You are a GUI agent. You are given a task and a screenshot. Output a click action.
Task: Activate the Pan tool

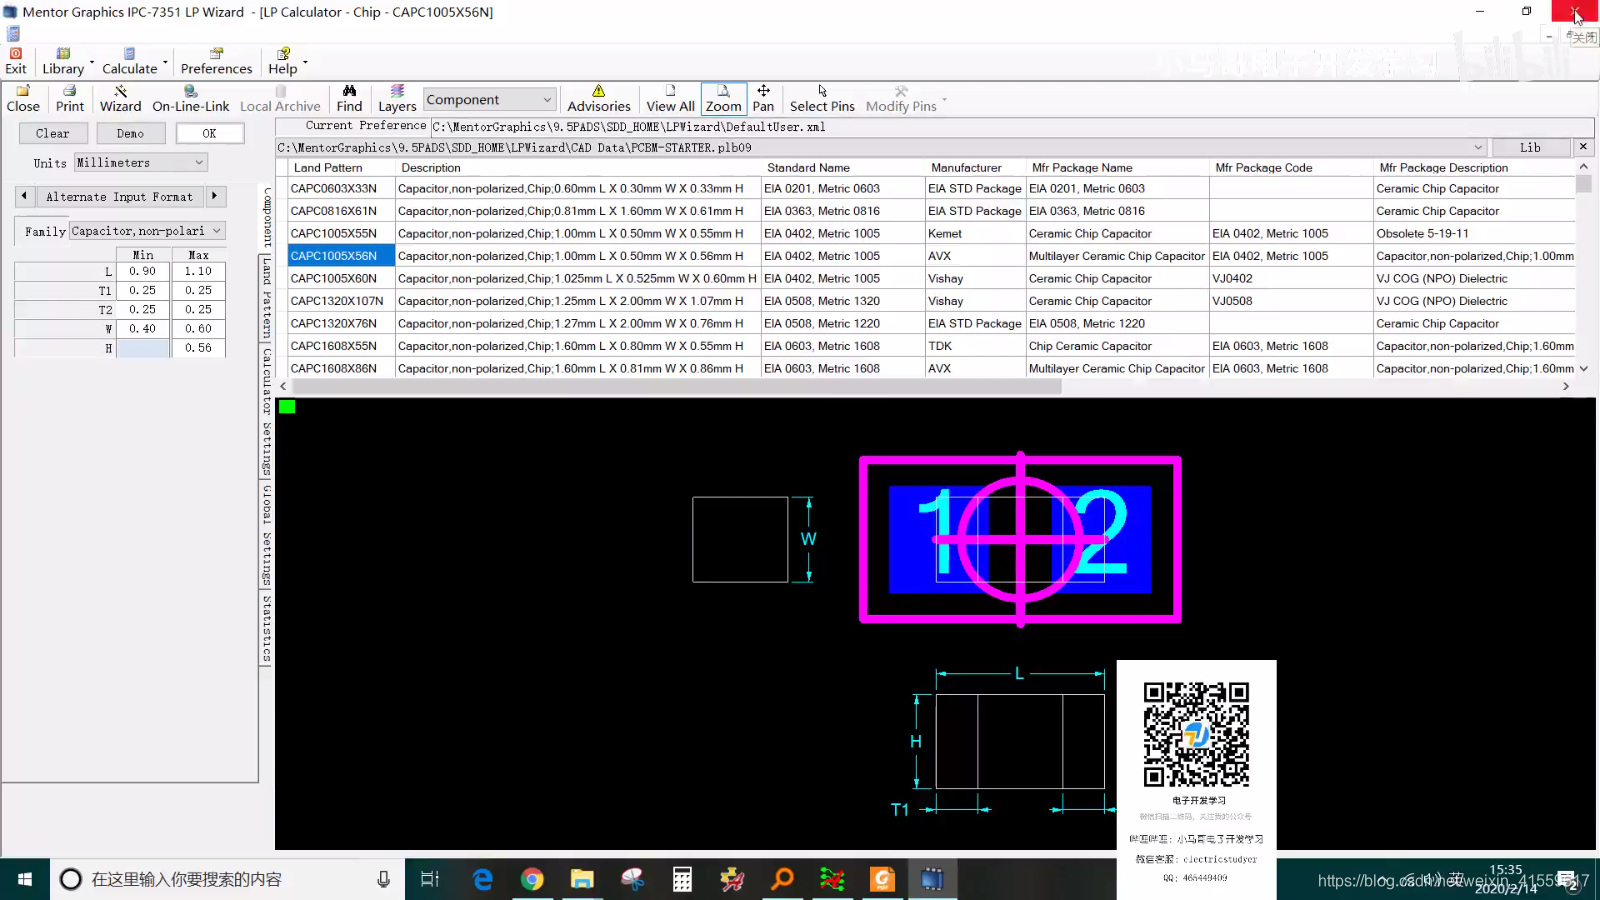pos(763,98)
